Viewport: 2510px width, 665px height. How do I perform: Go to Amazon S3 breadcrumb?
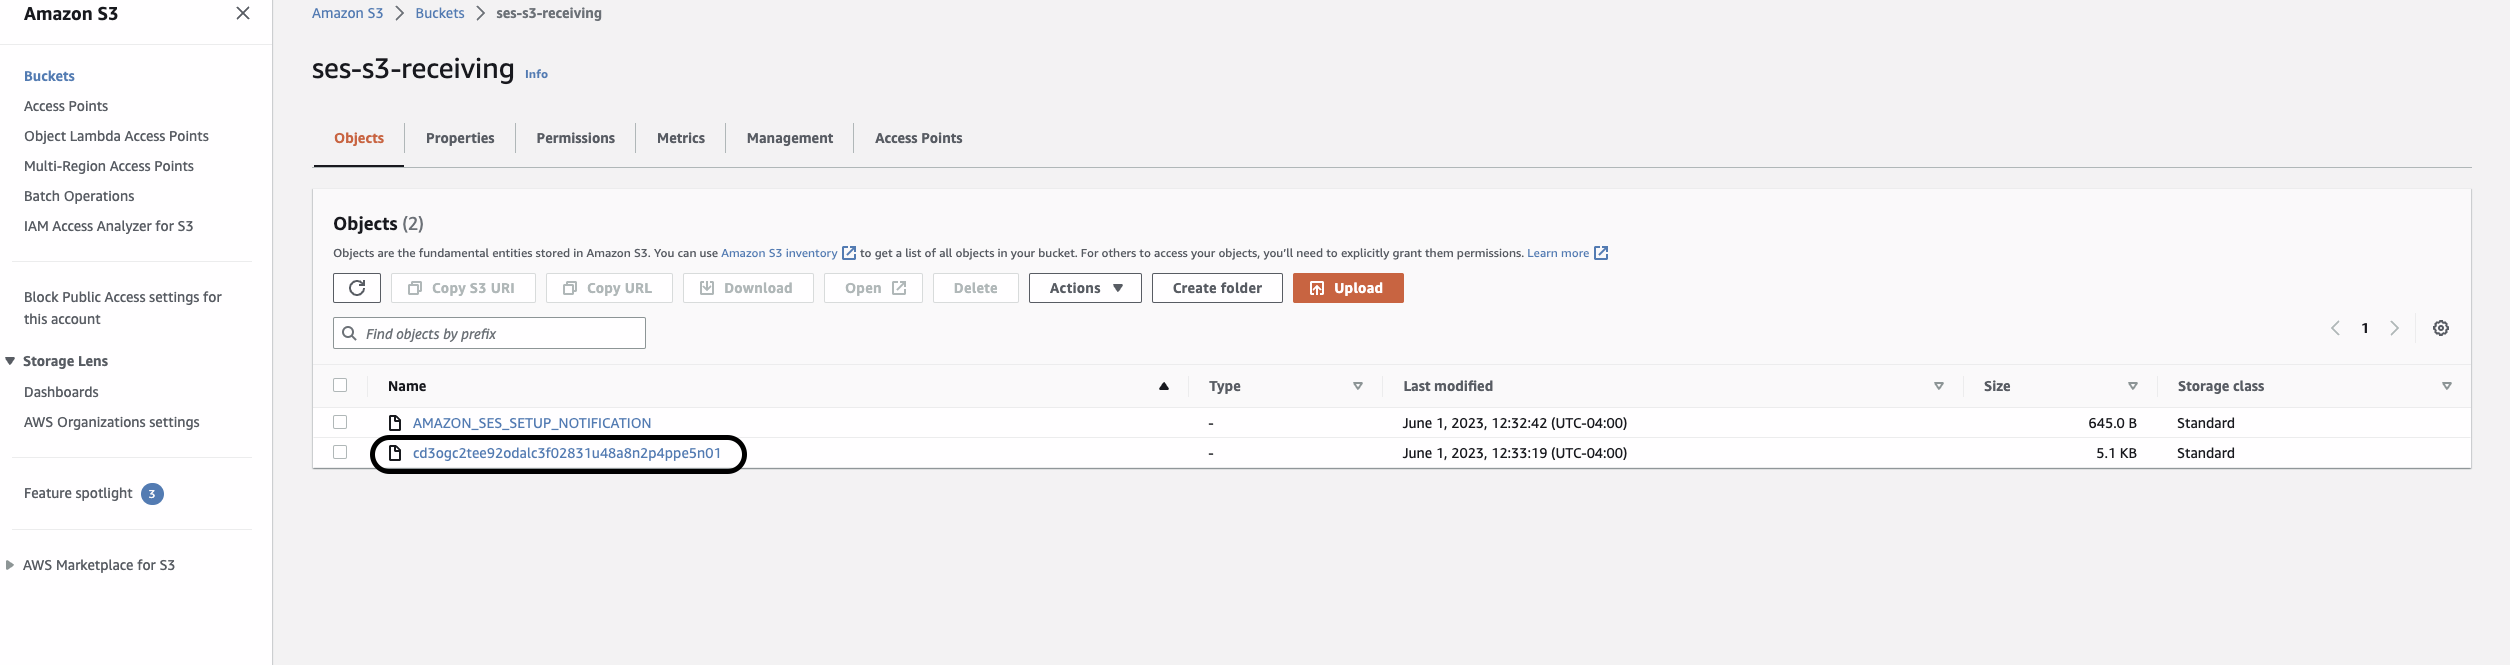348,13
